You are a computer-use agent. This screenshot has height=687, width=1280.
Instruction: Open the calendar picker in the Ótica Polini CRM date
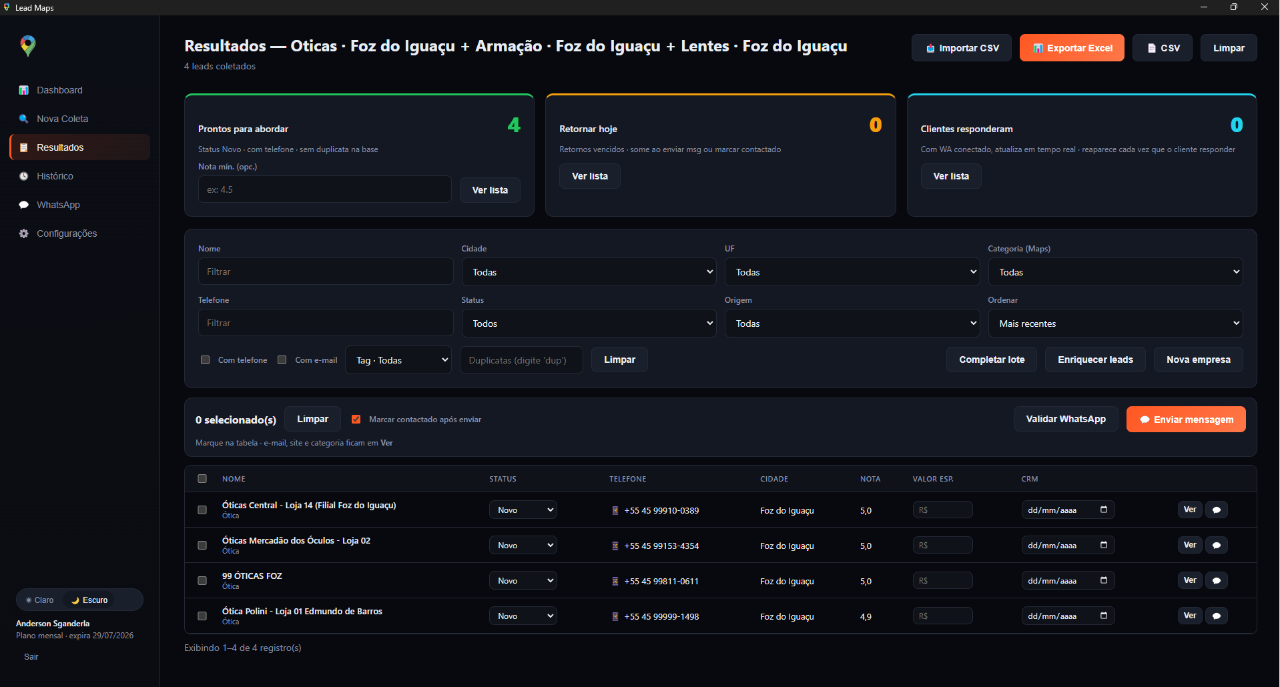click(x=1104, y=616)
